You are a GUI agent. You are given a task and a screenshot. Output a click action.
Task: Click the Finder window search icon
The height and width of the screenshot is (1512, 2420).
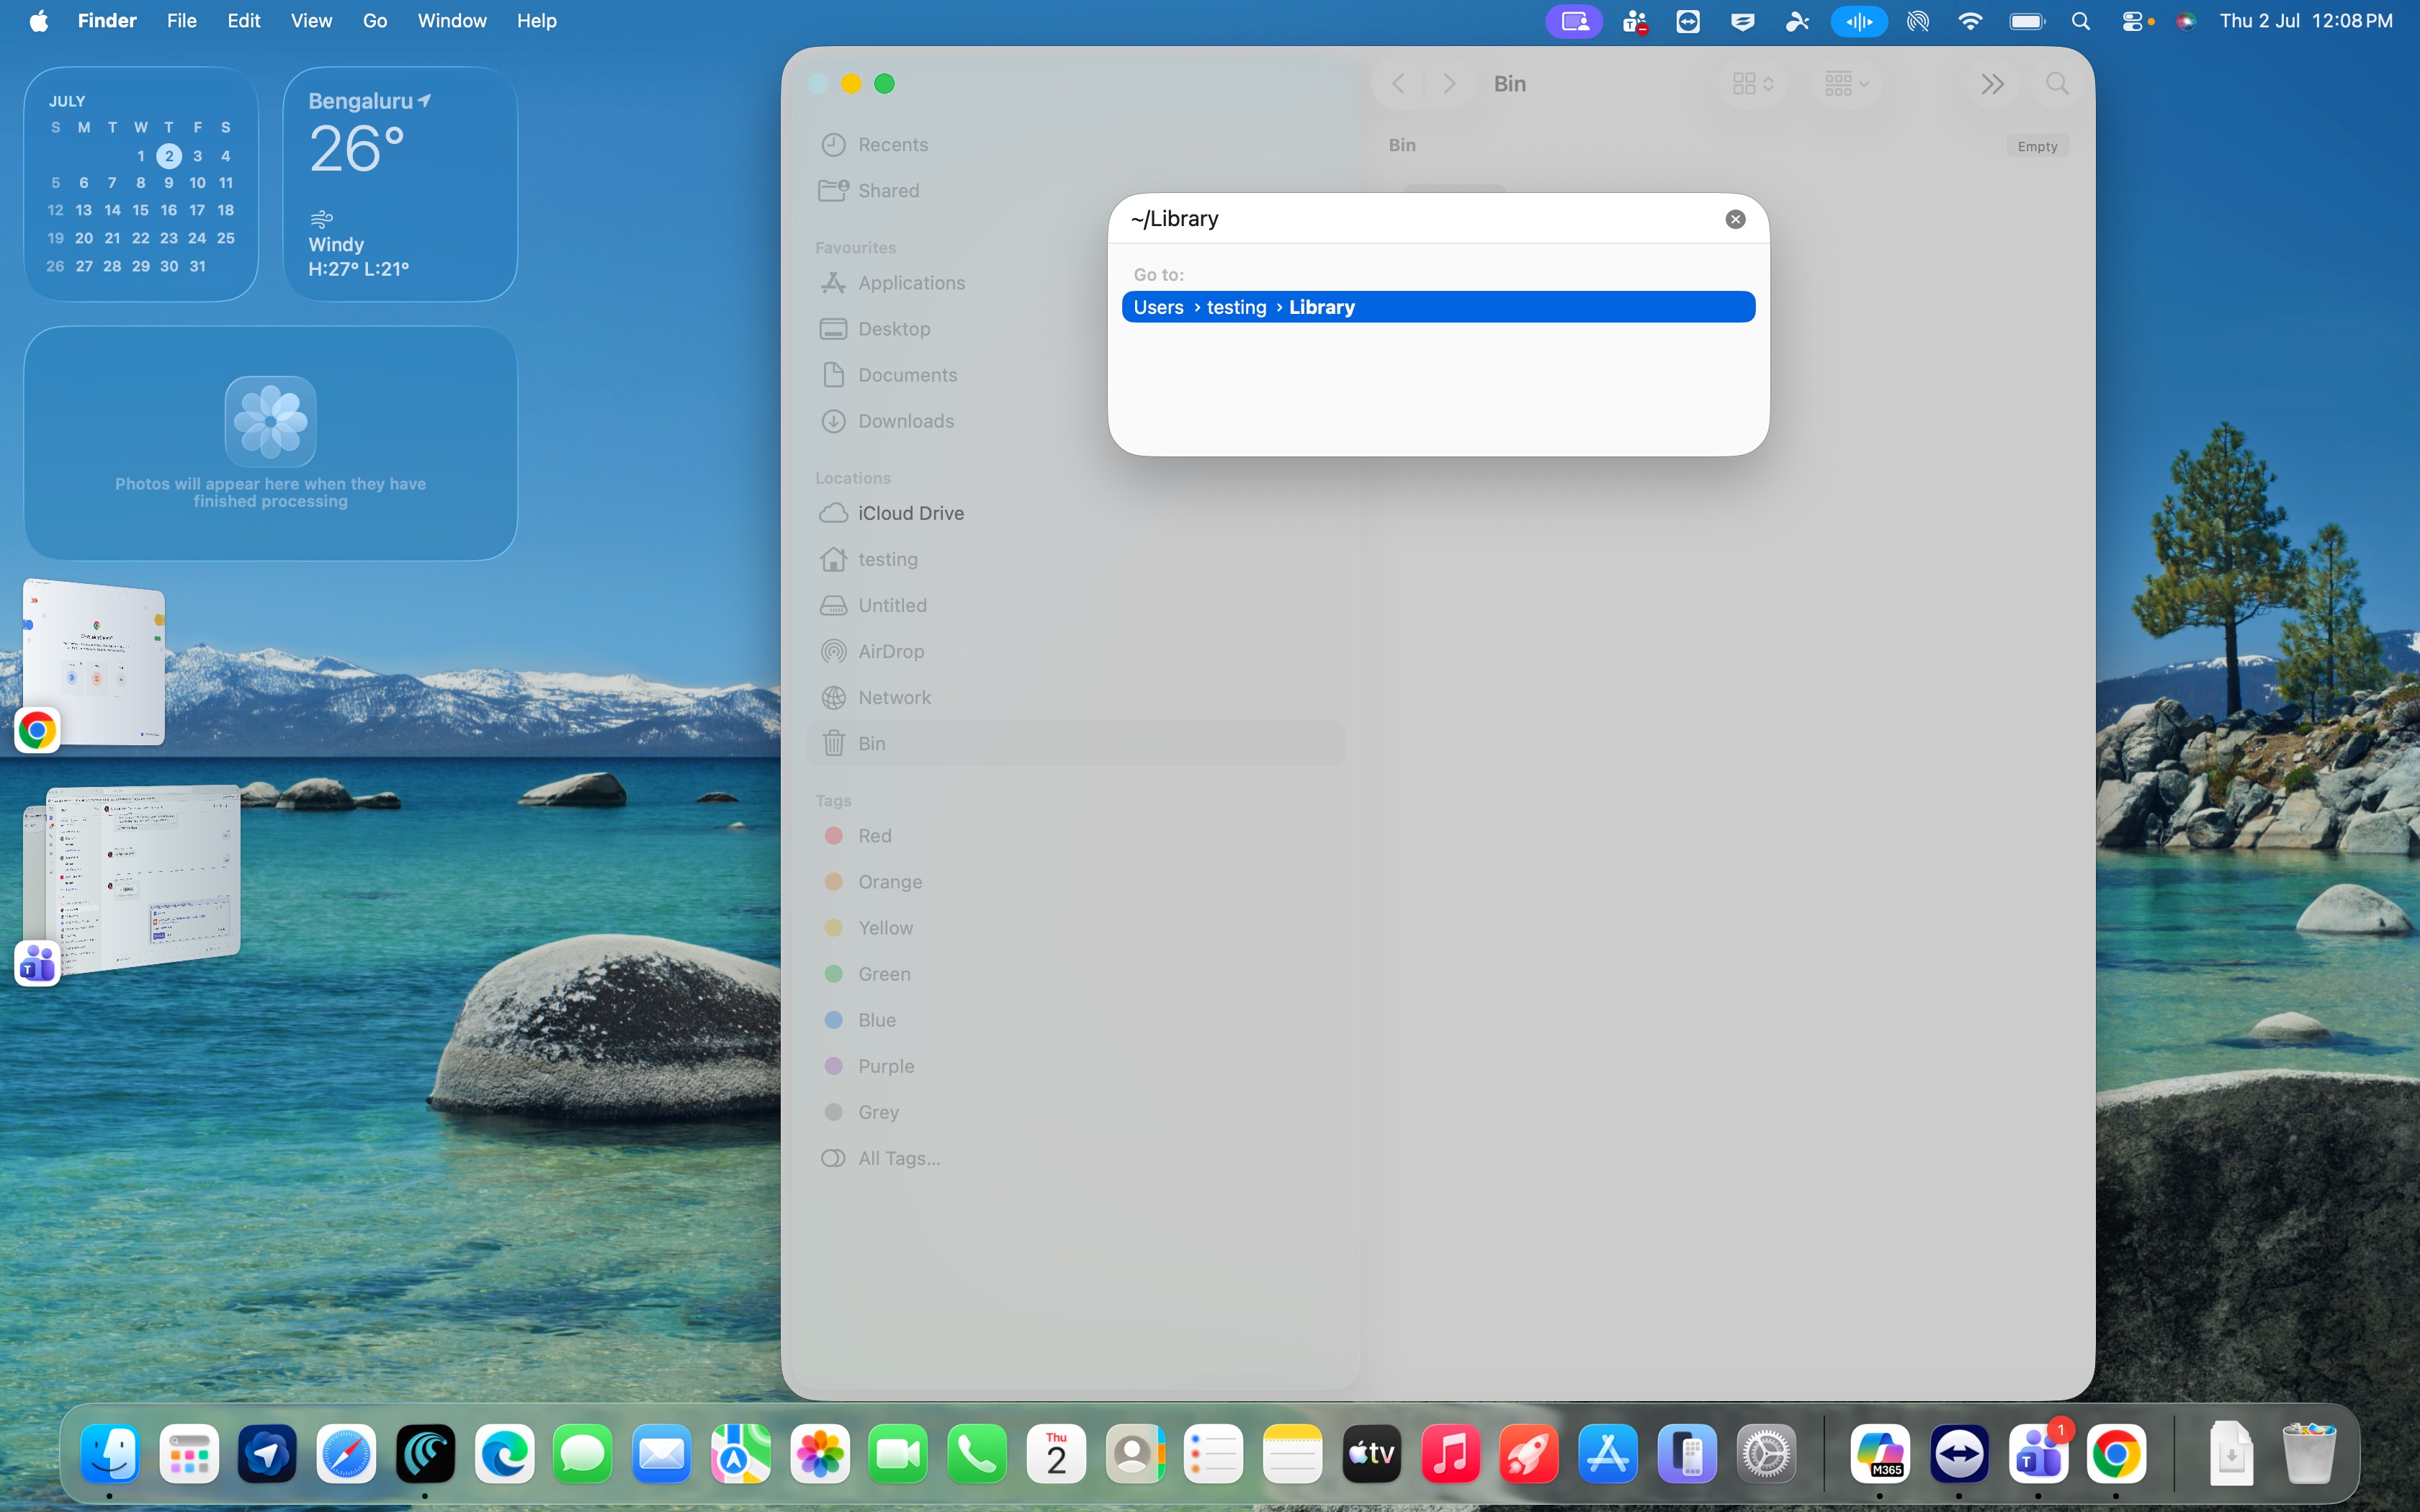2057,84
